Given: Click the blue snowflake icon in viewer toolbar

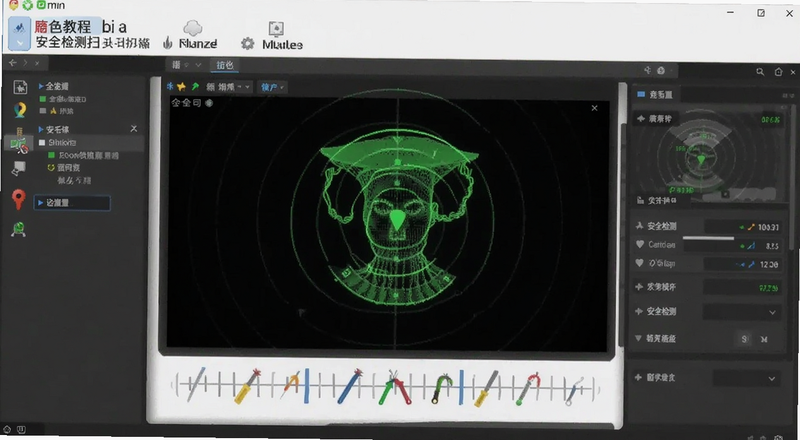Looking at the screenshot, I should point(170,86).
